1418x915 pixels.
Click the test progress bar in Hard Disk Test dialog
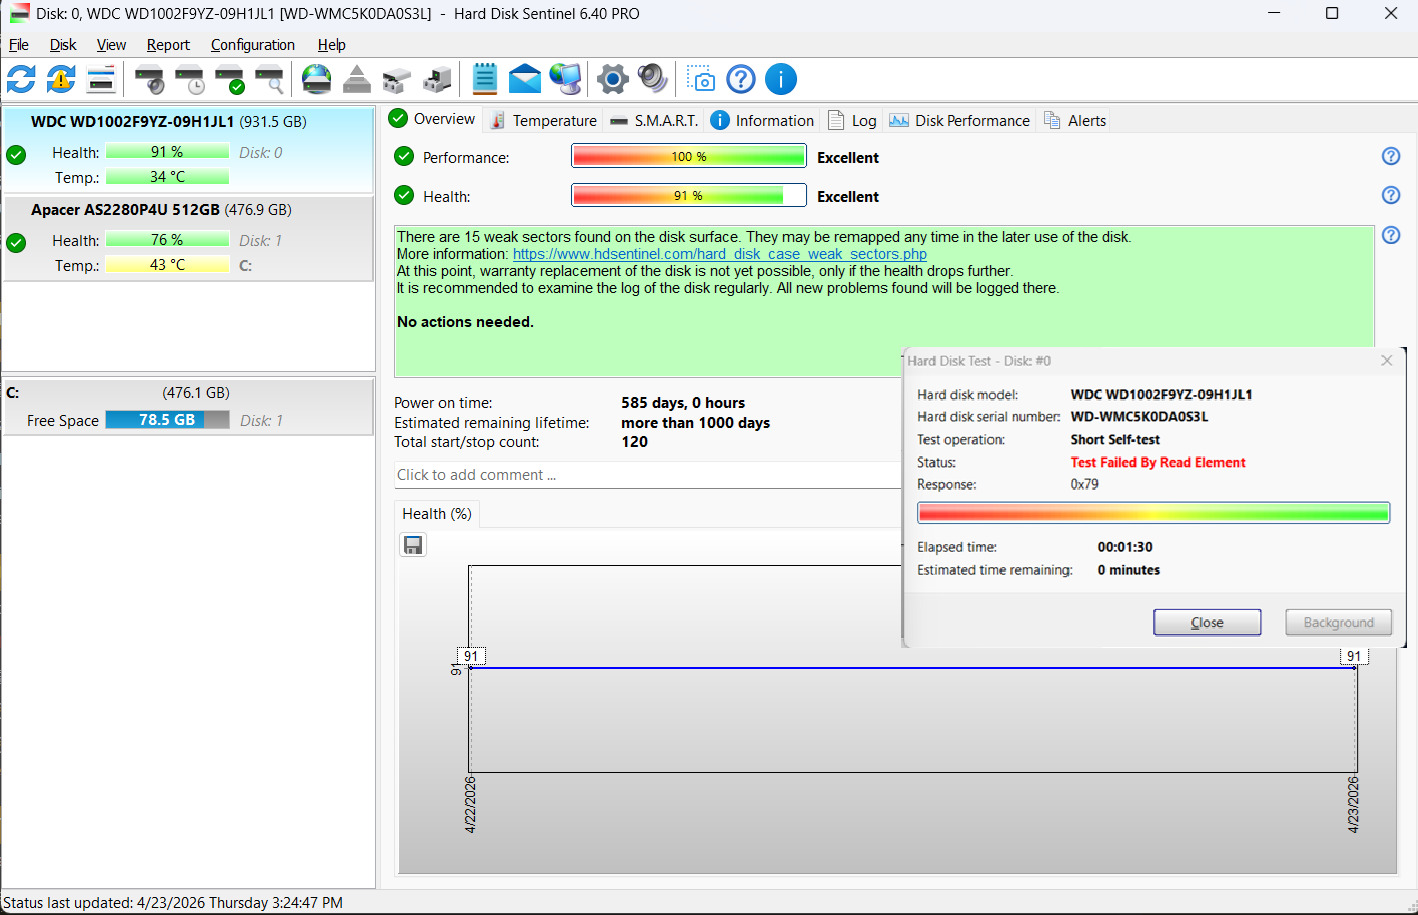pos(1153,513)
